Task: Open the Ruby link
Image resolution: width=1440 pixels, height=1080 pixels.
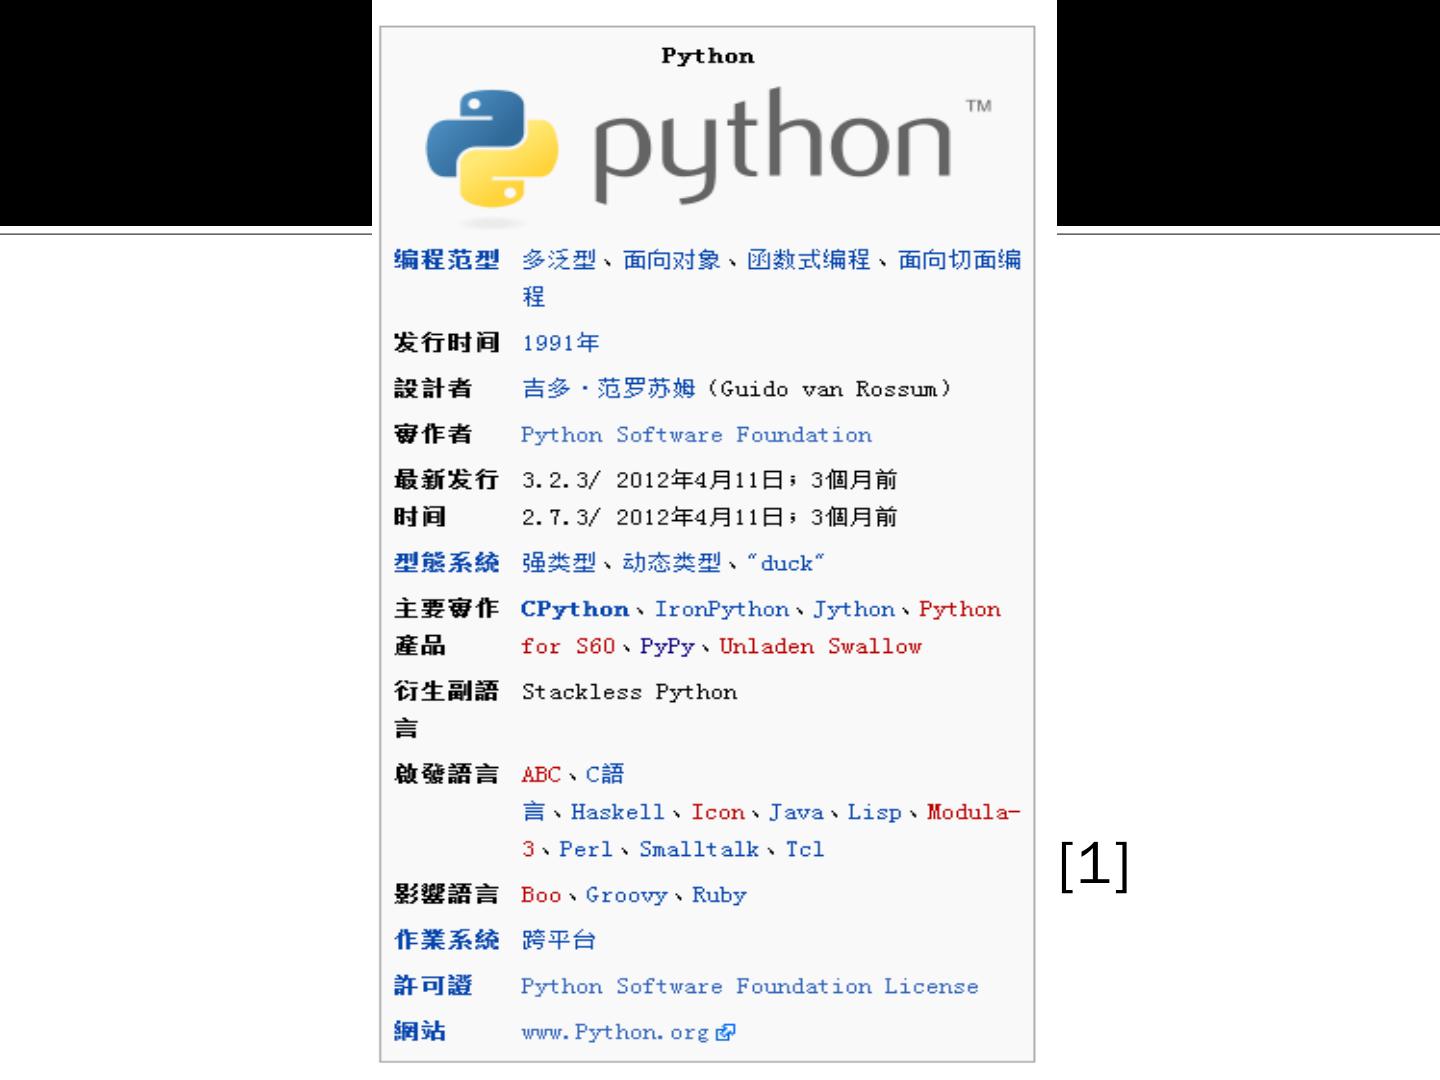Action: click(719, 895)
